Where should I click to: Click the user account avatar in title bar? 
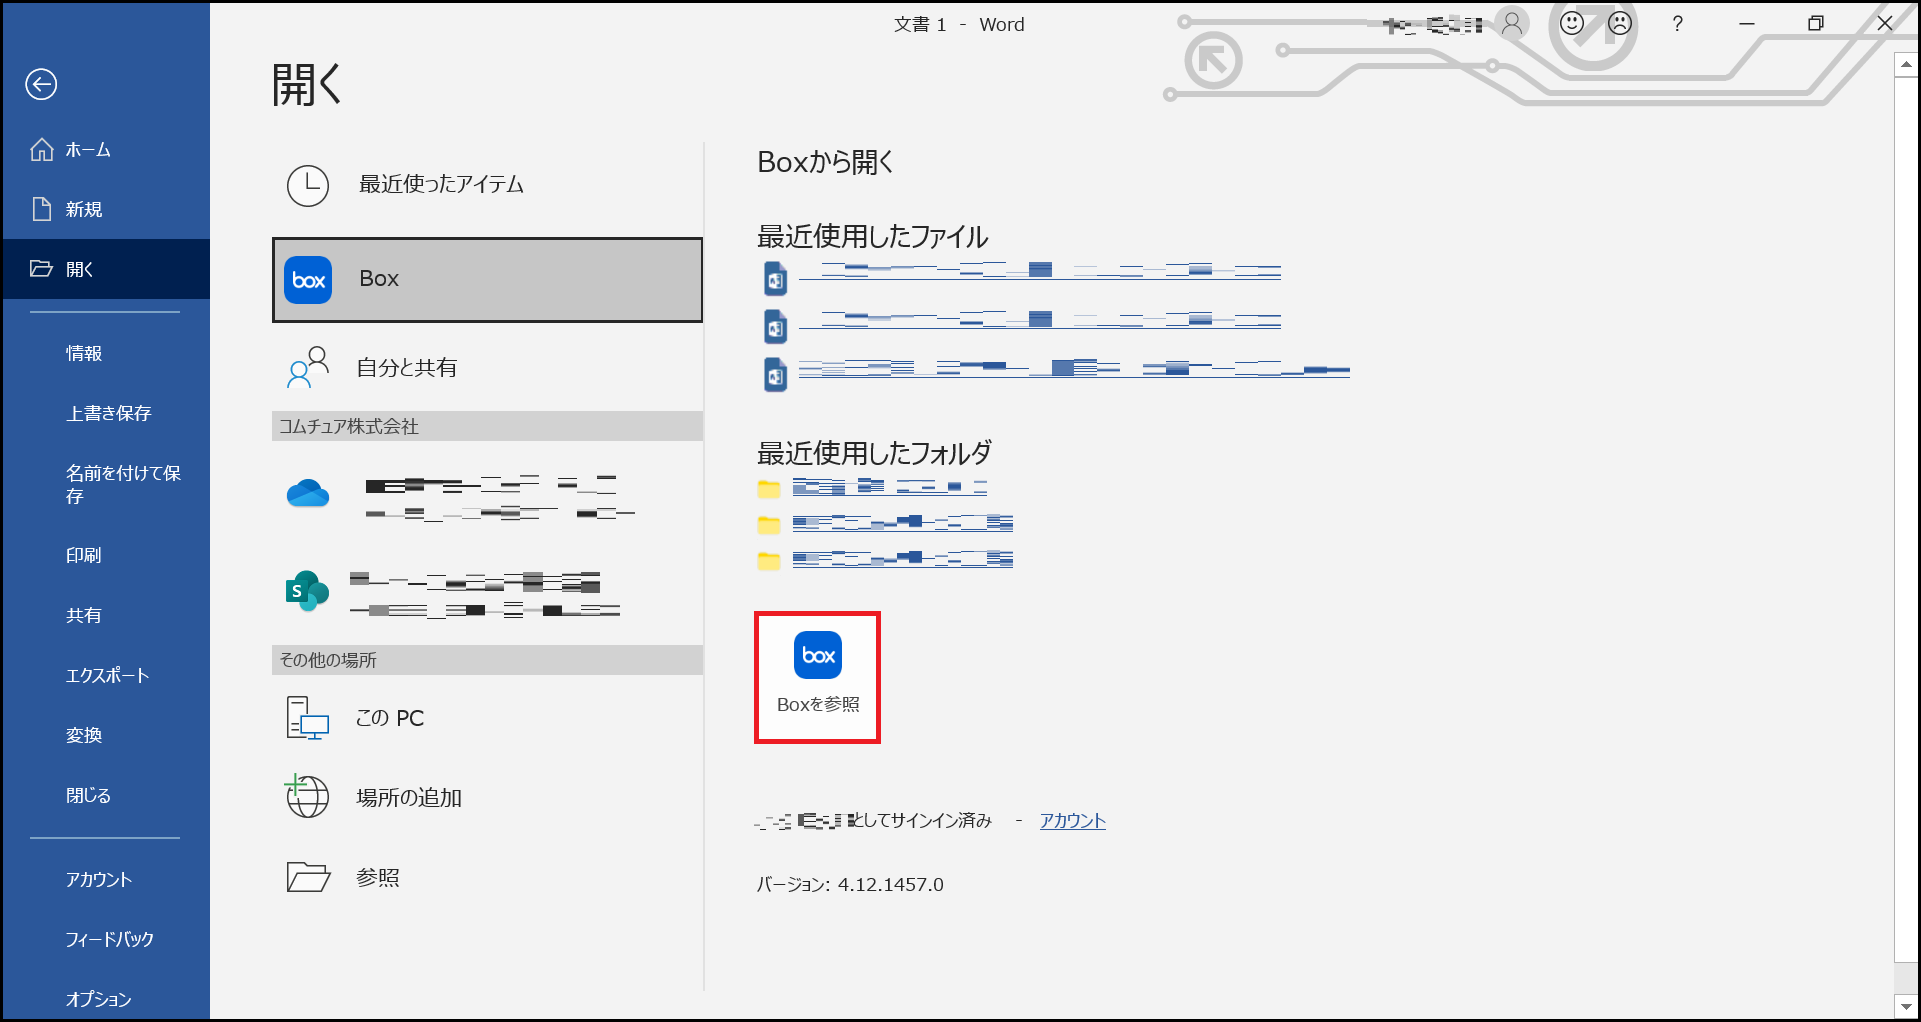1512,24
